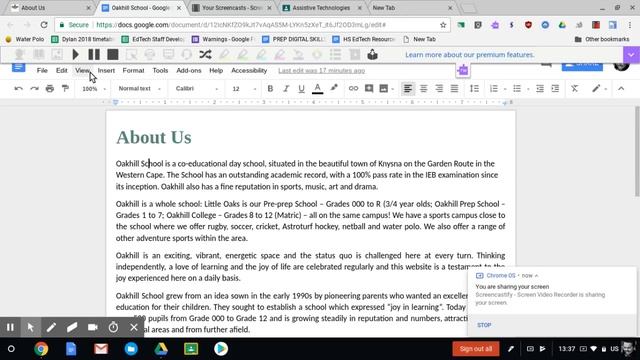Toggle underline formatting
640x360 pixels.
tap(301, 89)
